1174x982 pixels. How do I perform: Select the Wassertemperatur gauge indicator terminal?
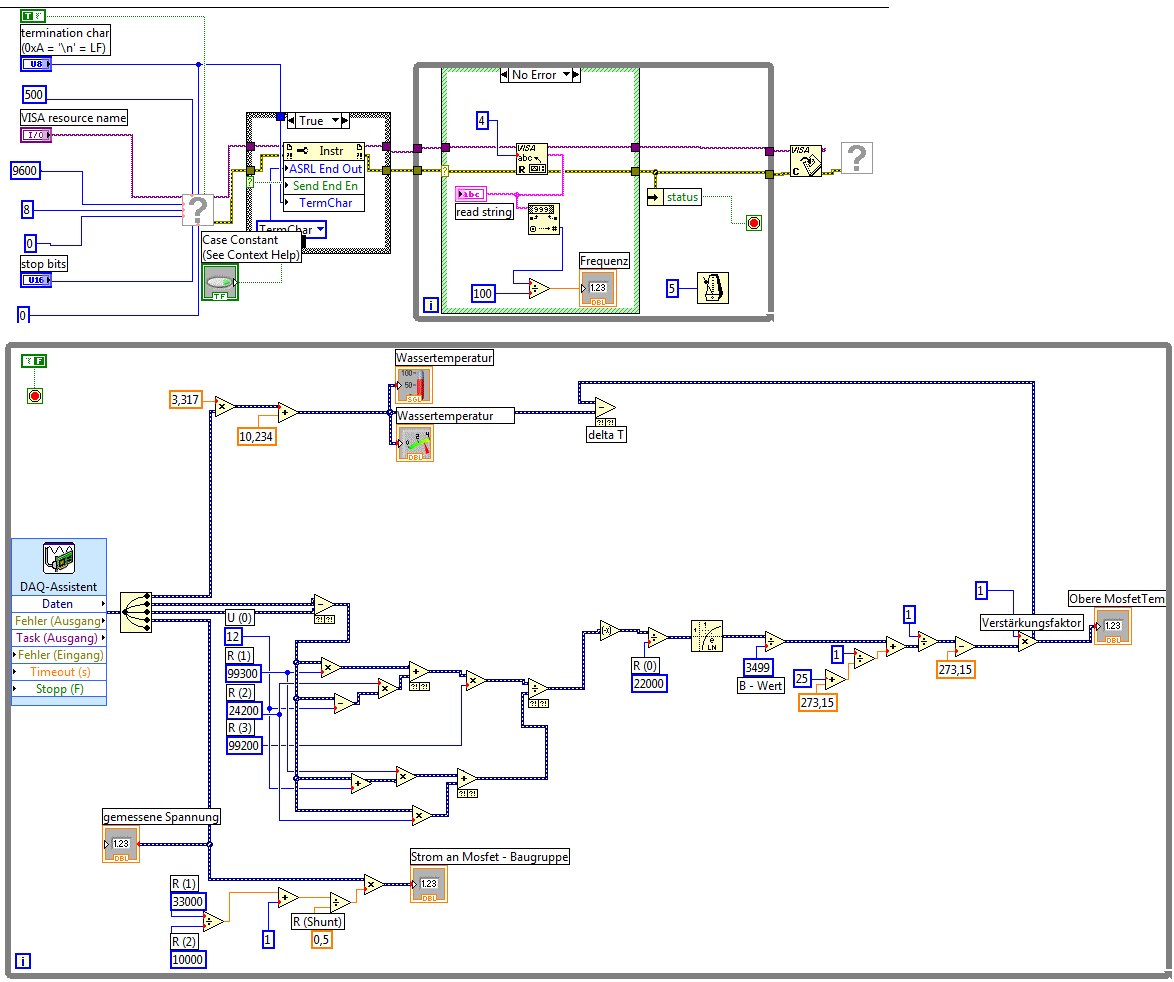pyautogui.click(x=415, y=443)
